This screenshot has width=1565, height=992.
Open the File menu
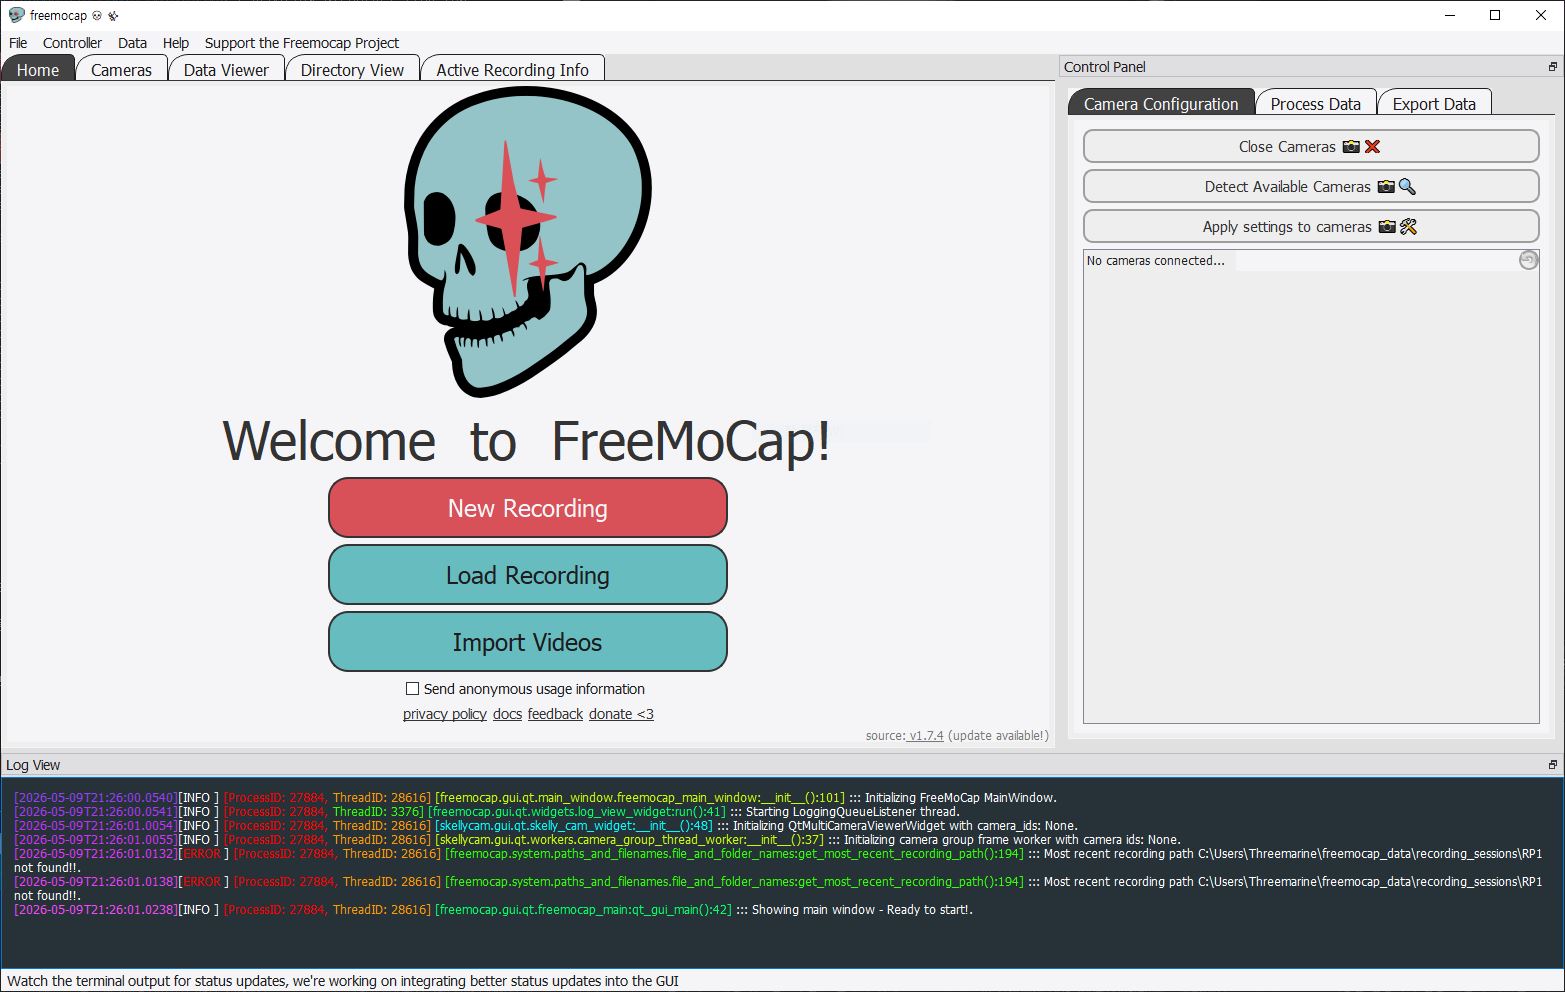click(18, 43)
